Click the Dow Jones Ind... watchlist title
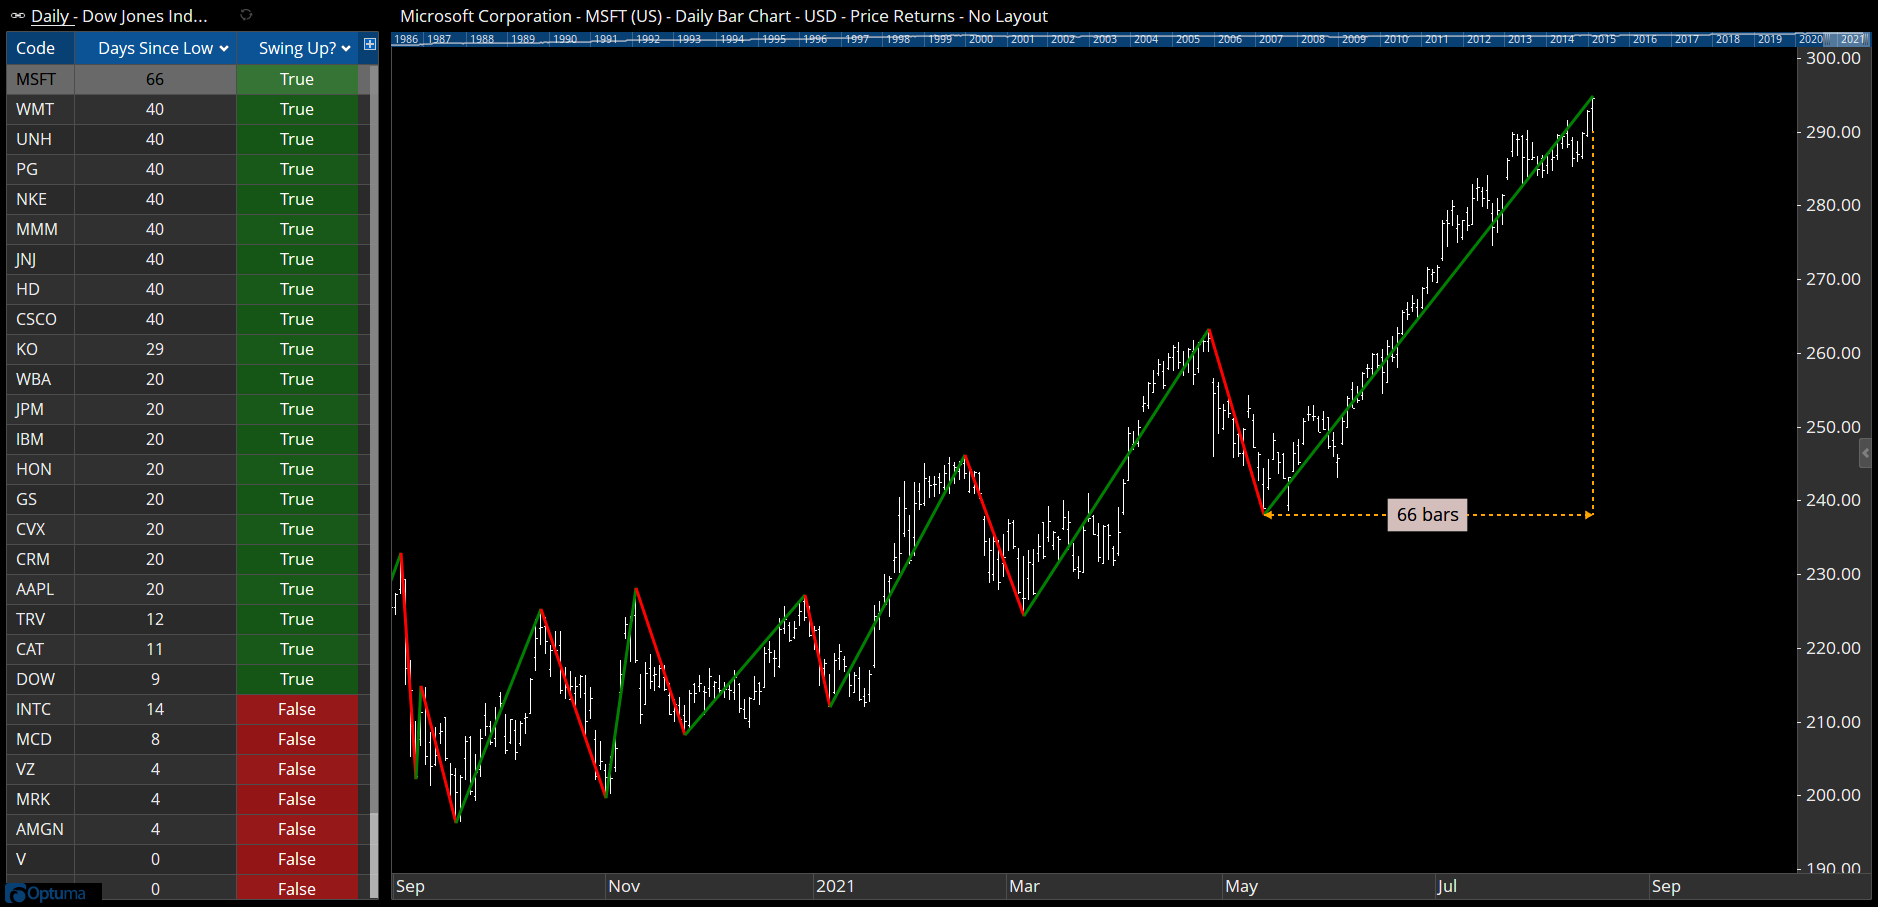 pos(145,16)
